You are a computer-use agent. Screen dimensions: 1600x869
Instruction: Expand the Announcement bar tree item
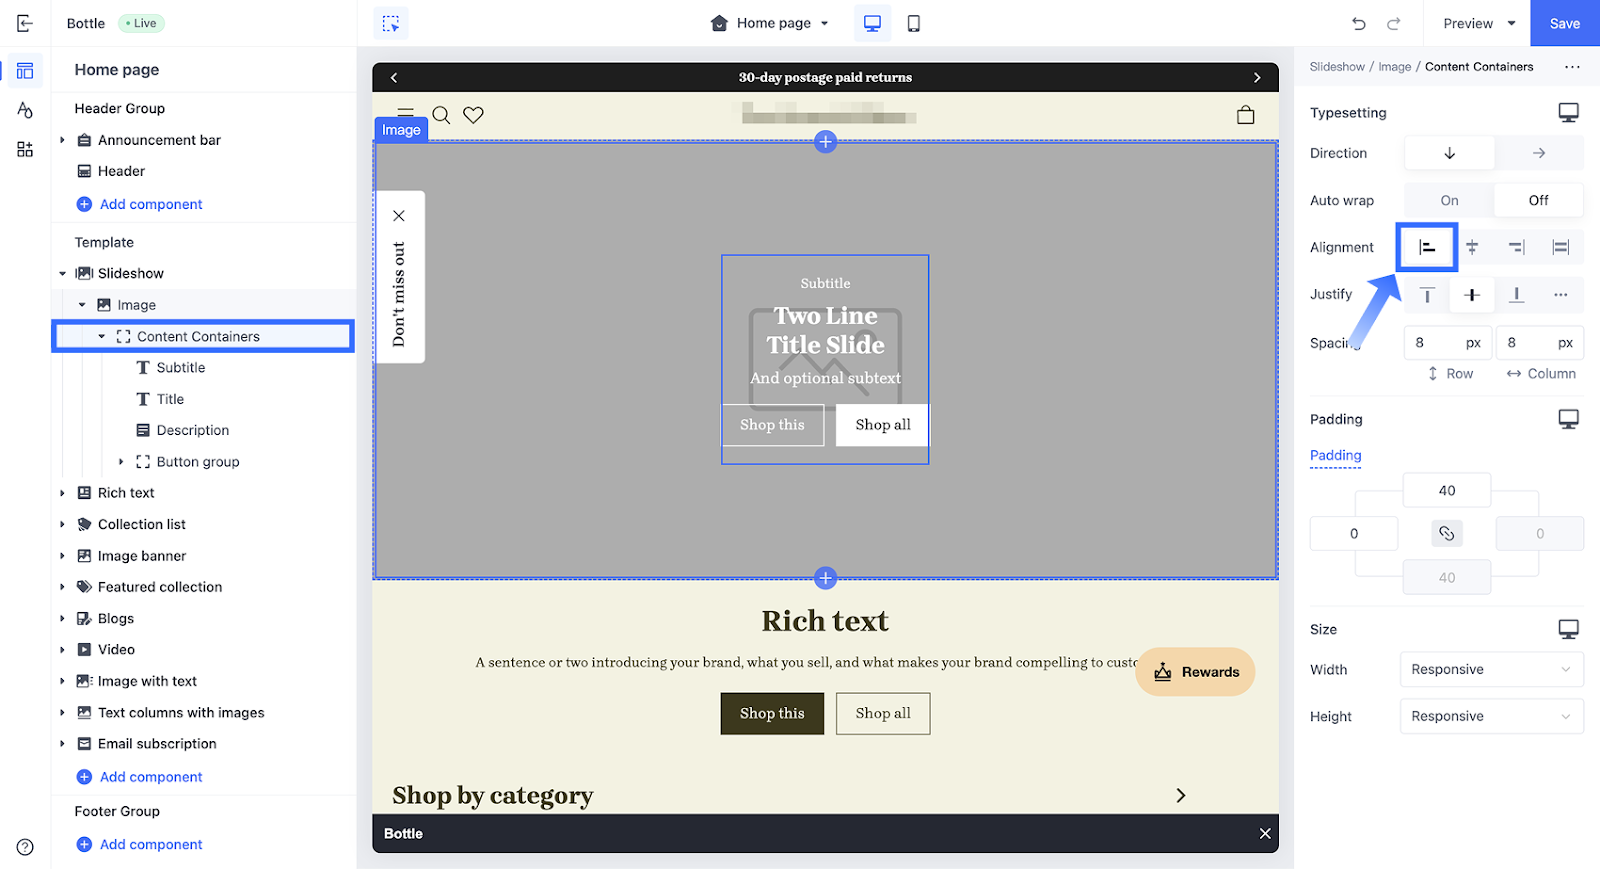coord(62,140)
